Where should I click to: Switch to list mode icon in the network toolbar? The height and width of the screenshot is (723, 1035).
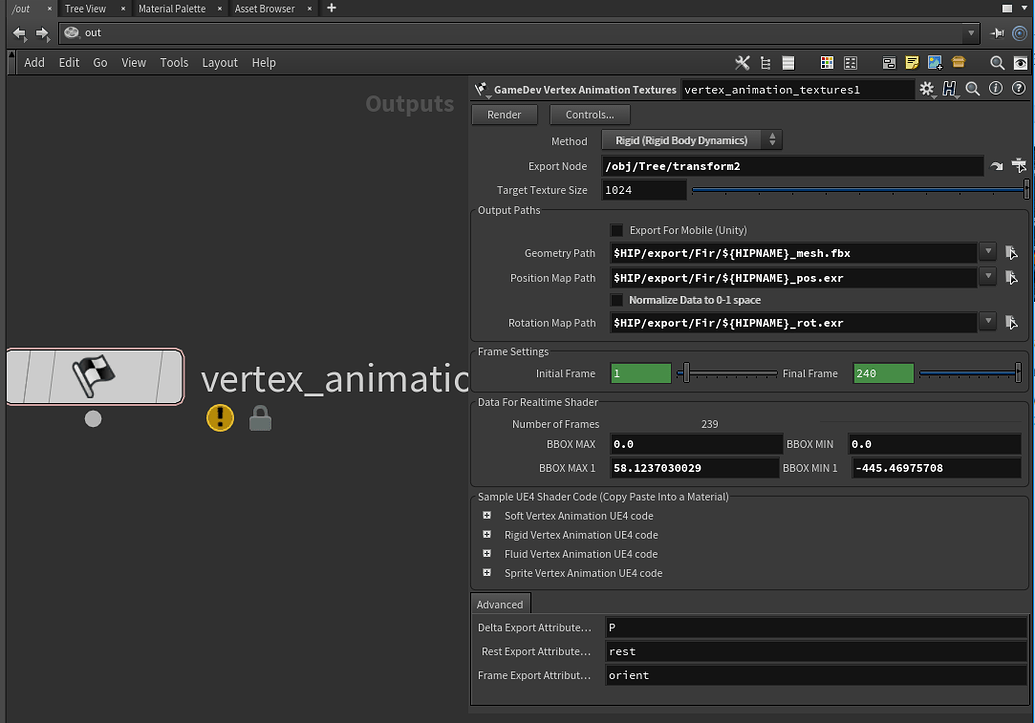click(788, 63)
